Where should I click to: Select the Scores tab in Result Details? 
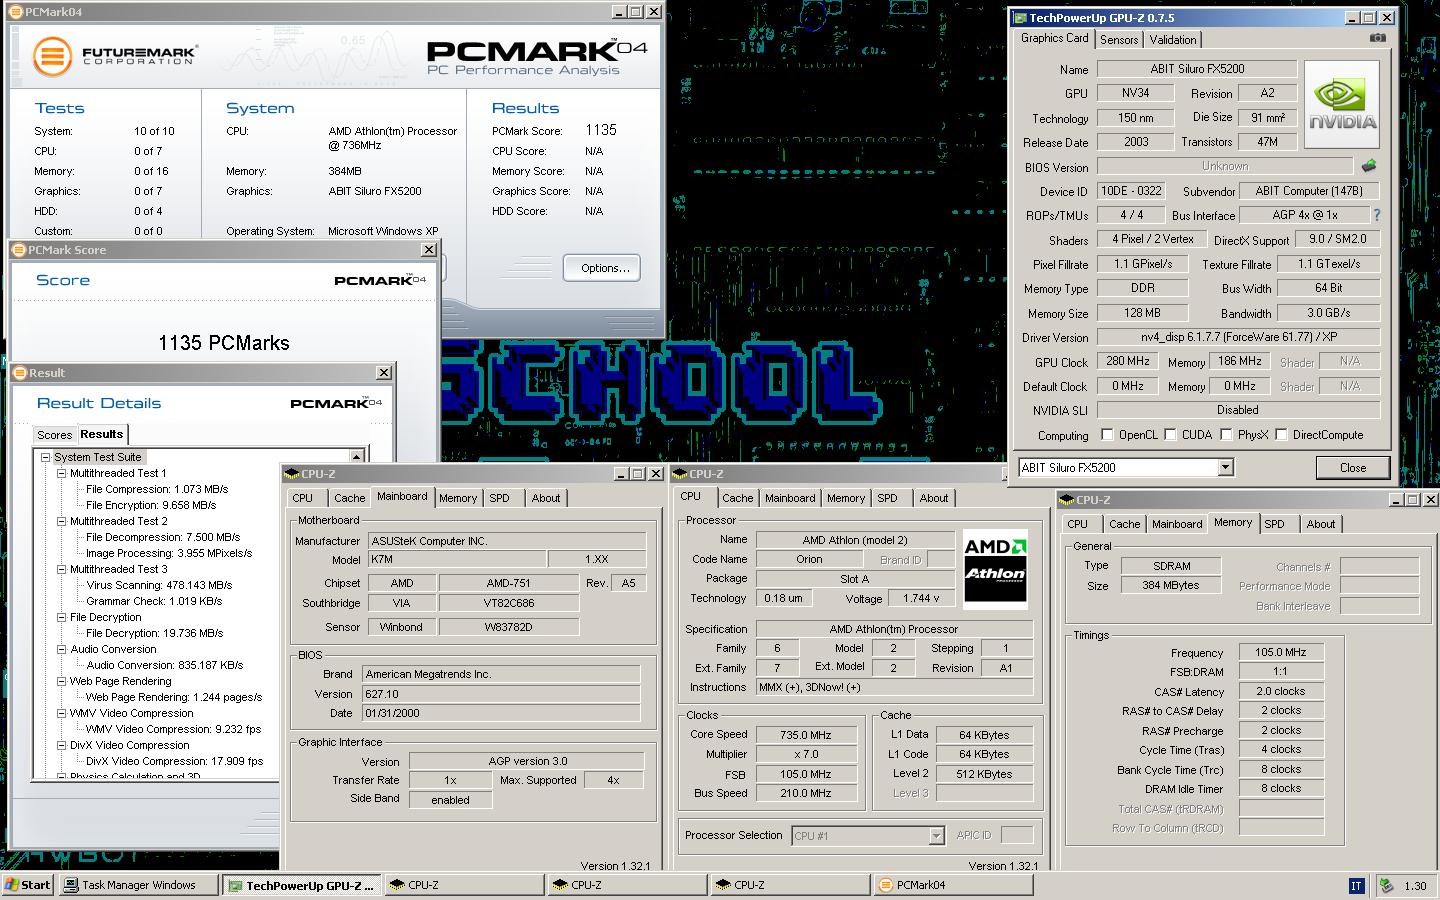coord(54,435)
